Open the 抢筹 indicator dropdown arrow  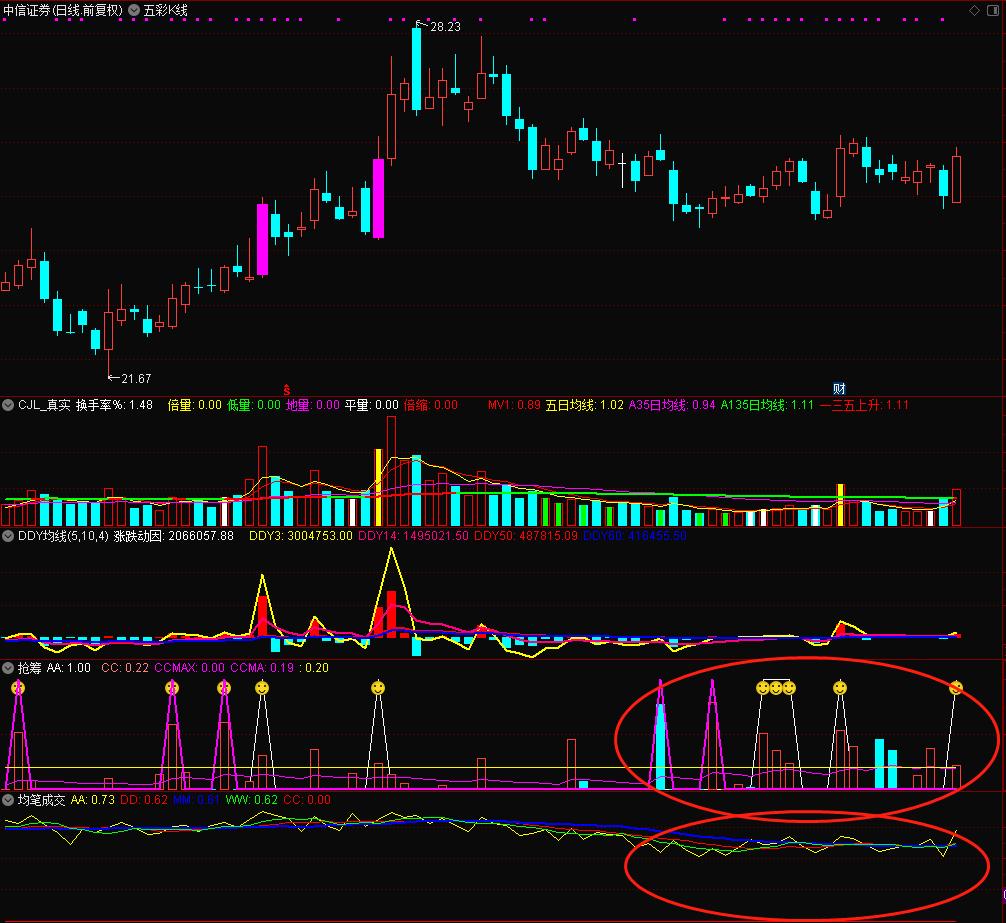(8, 668)
